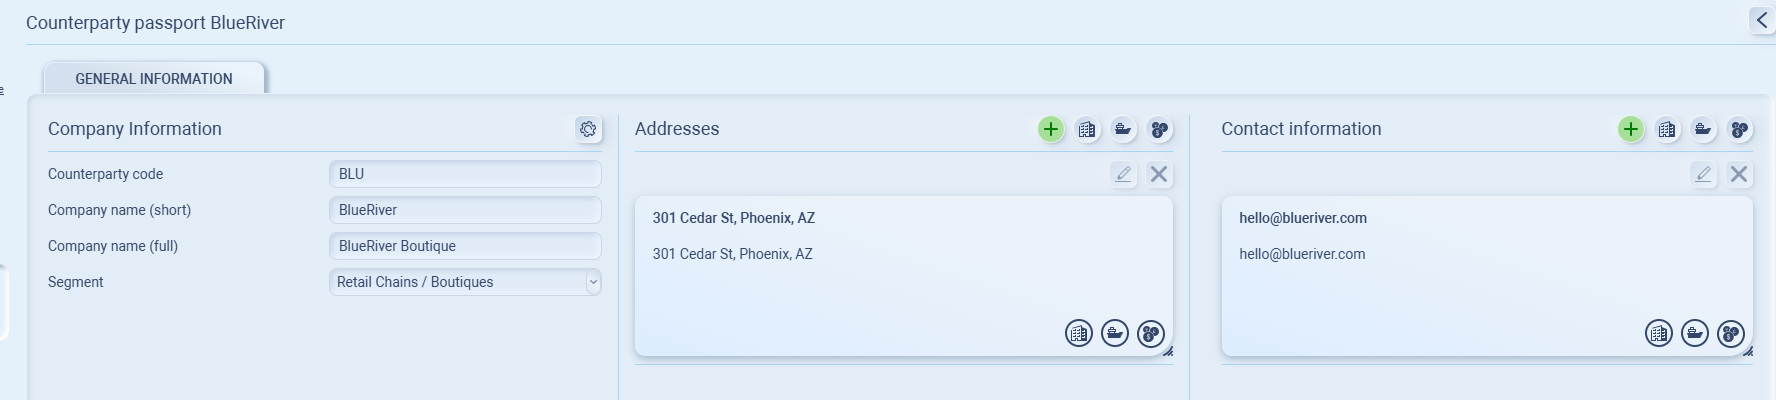Image resolution: width=1776 pixels, height=400 pixels.
Task: Add a new address with green plus
Action: 1050,129
